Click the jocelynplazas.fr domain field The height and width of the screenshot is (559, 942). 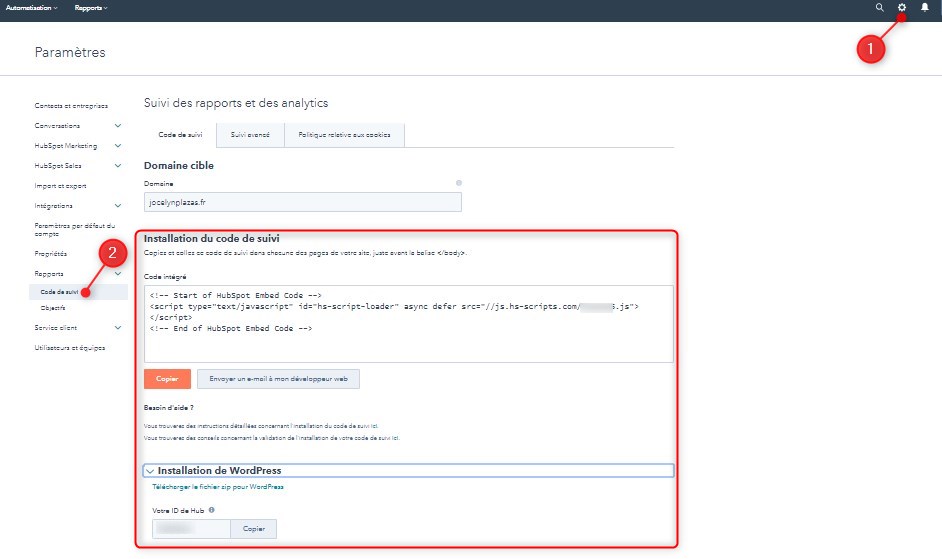(x=303, y=202)
